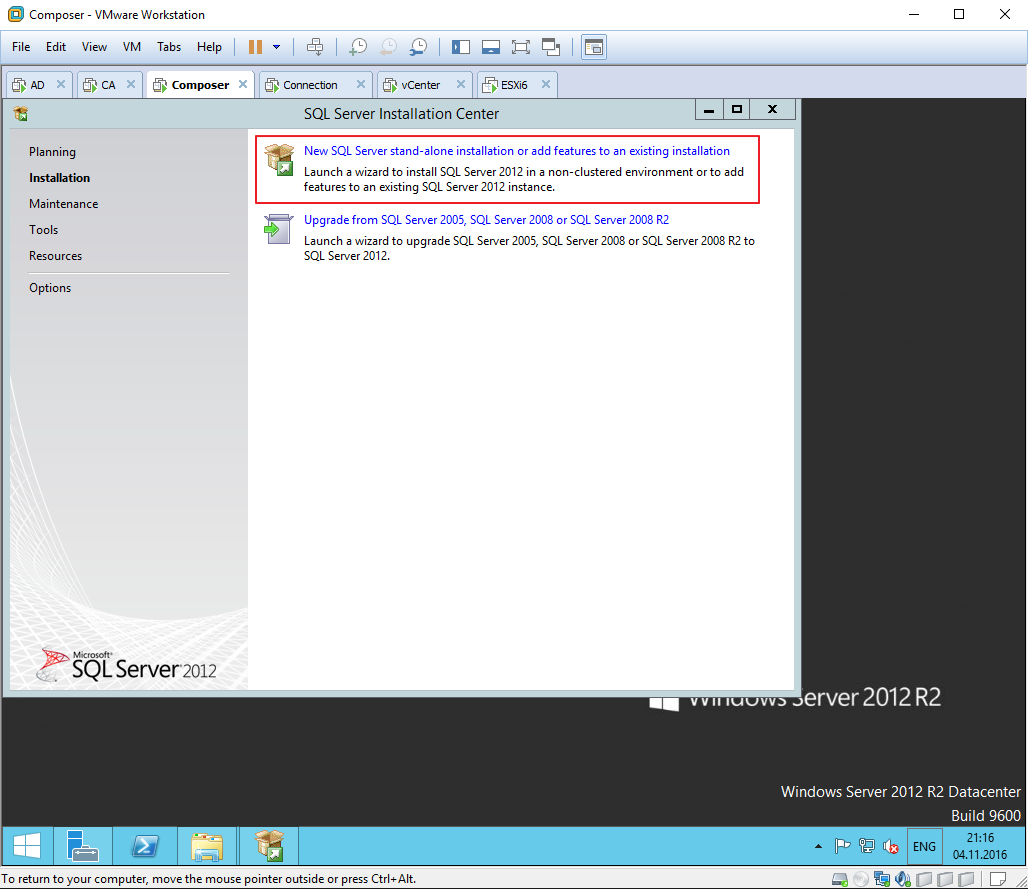Click the revert to snapshot icon

pyautogui.click(x=388, y=47)
